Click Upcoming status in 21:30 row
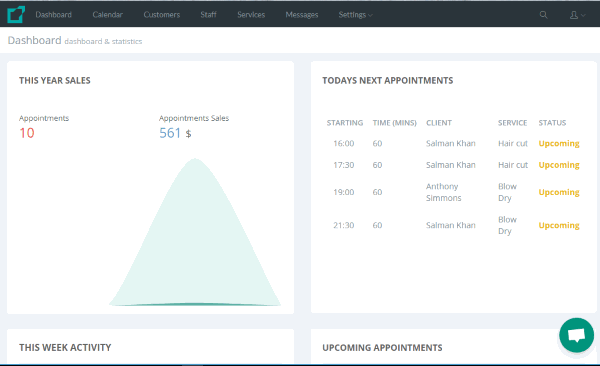The height and width of the screenshot is (366, 600). point(559,225)
